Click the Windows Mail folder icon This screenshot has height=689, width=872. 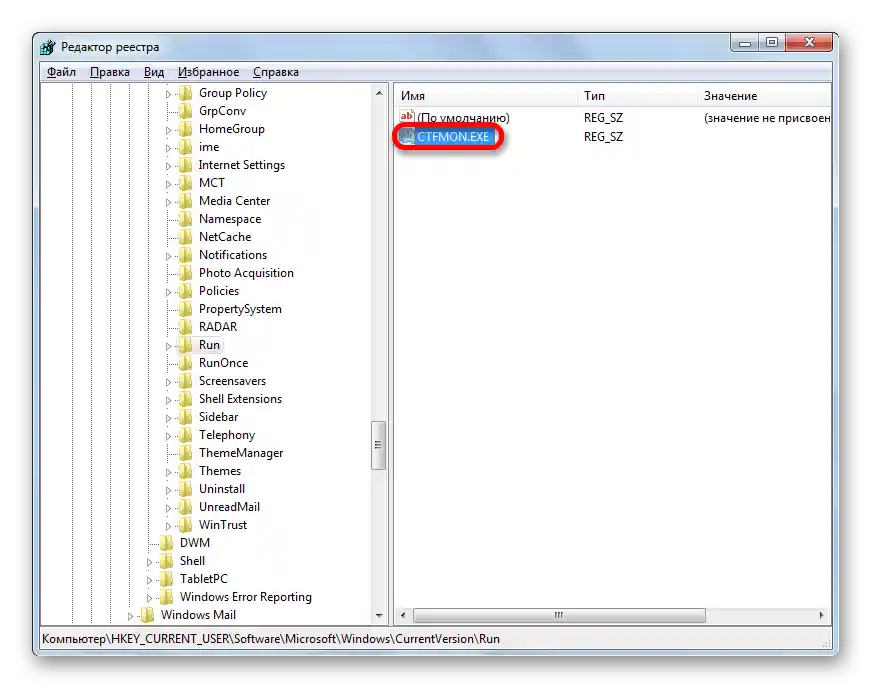click(x=147, y=614)
